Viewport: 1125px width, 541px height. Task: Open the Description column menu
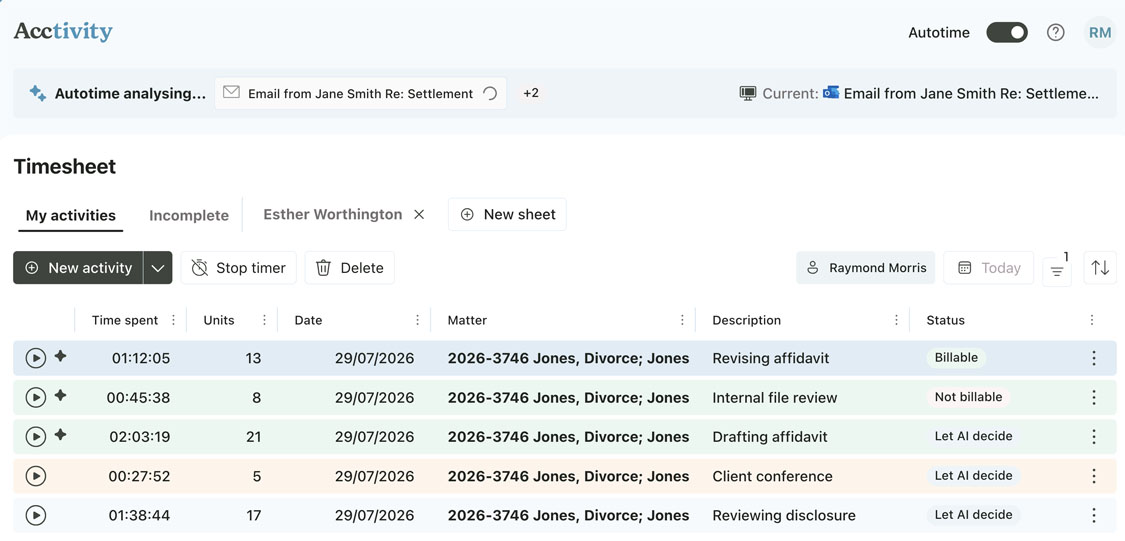896,320
